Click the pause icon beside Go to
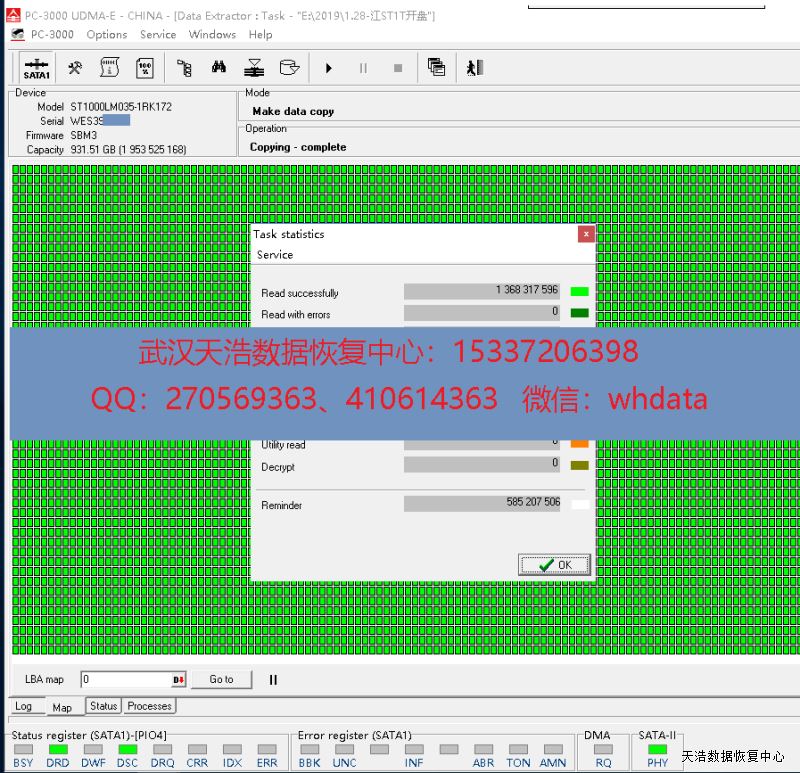The image size is (800, 773). [x=273, y=680]
